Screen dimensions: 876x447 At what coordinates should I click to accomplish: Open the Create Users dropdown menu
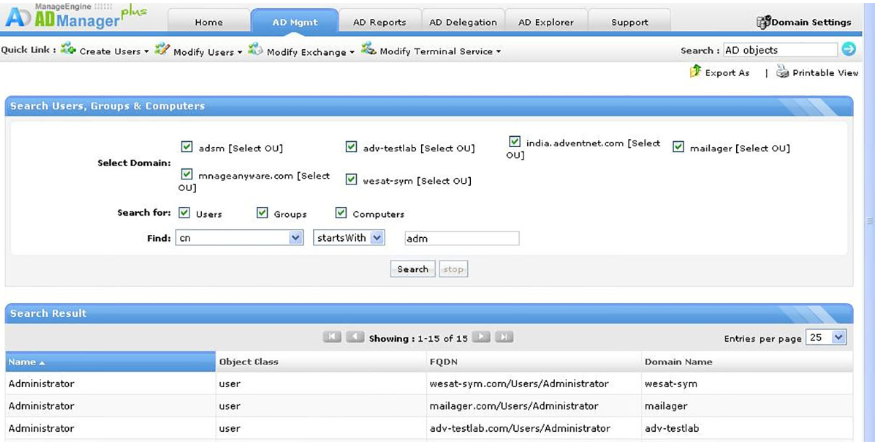(x=146, y=51)
